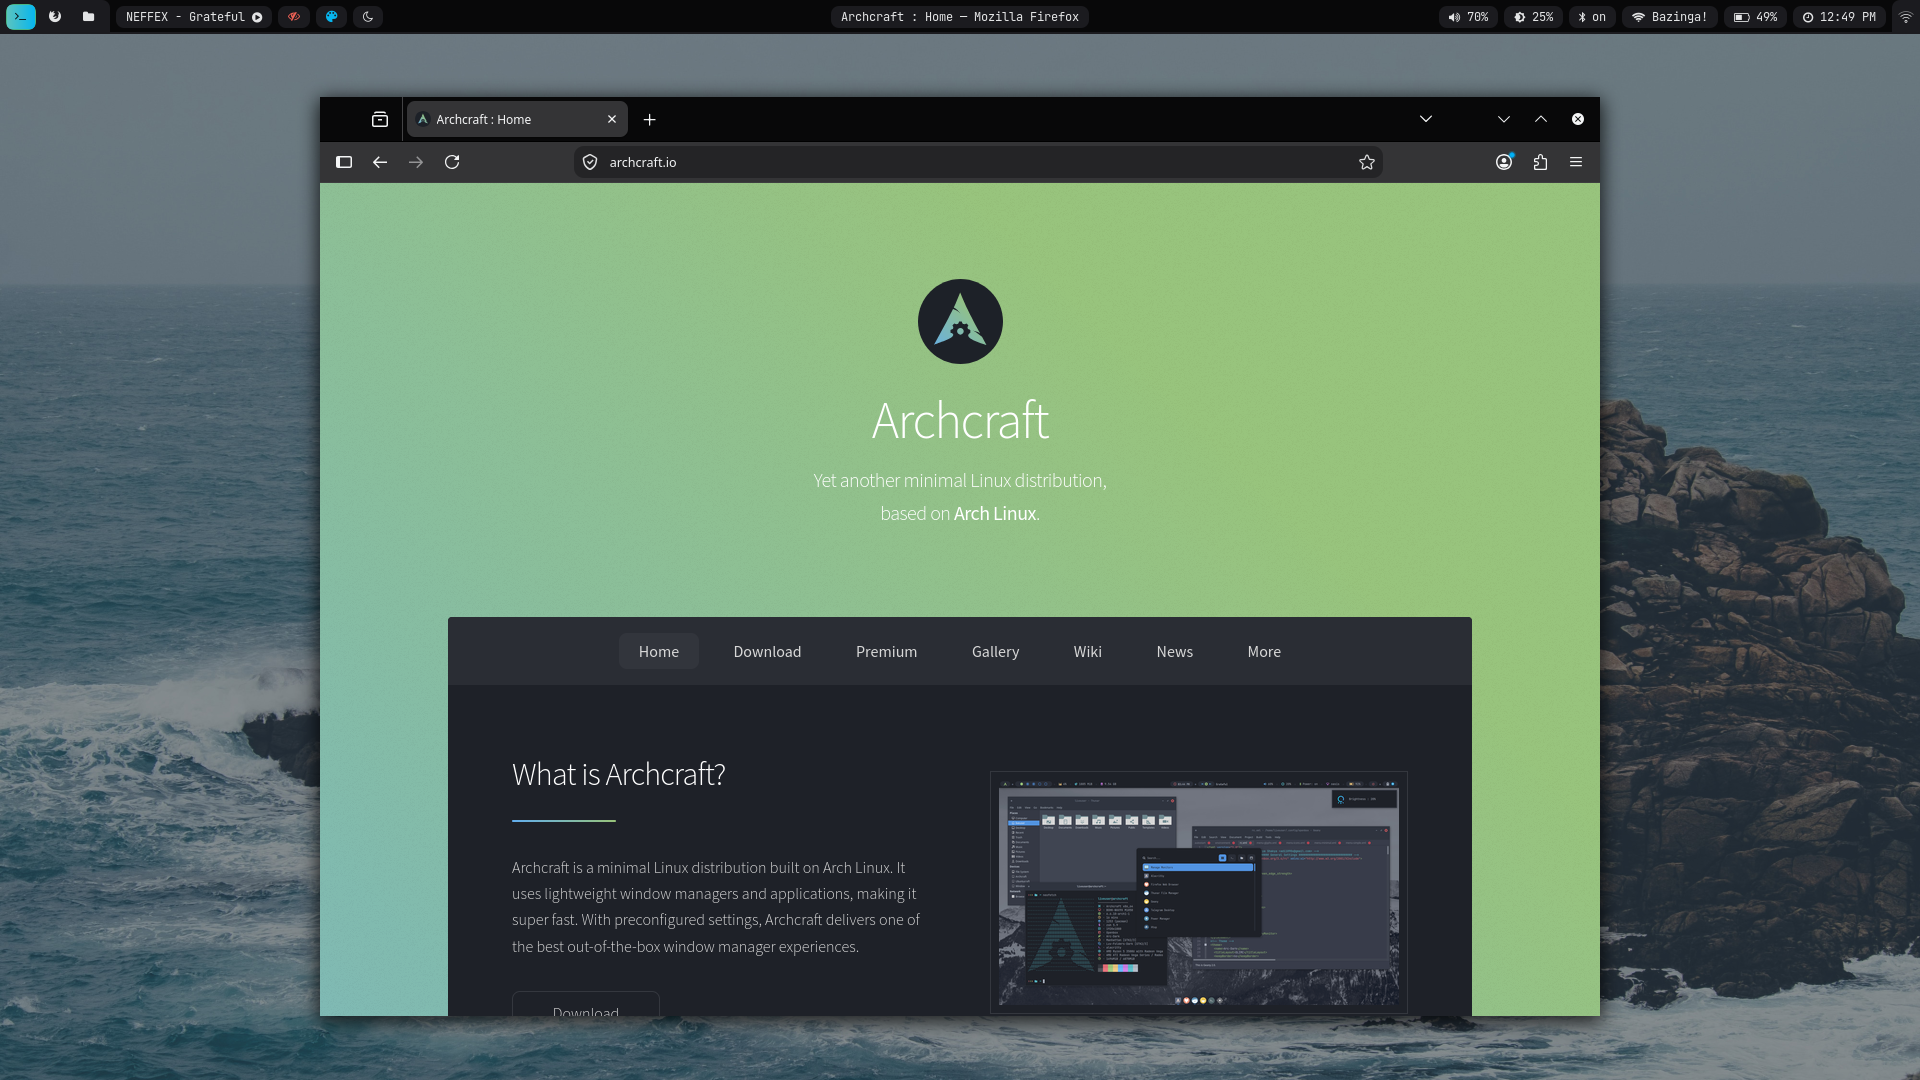Open the Download navigation item
1920x1080 pixels.
pyautogui.click(x=767, y=651)
